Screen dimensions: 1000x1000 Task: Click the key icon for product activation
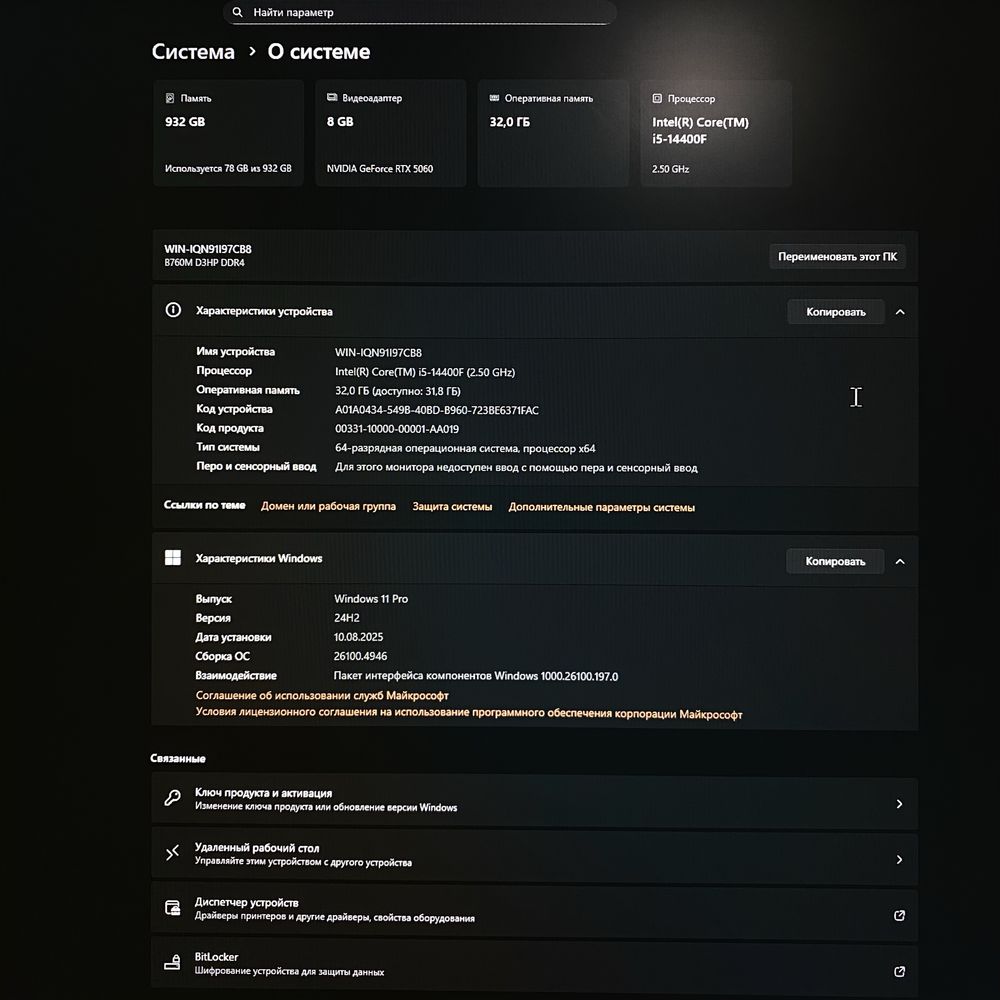click(172, 798)
